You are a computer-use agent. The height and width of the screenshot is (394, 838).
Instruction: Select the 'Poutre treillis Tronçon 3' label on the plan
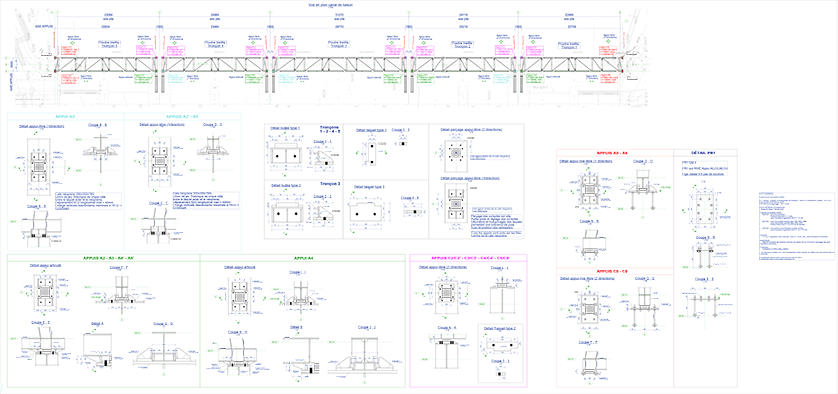[x=338, y=44]
